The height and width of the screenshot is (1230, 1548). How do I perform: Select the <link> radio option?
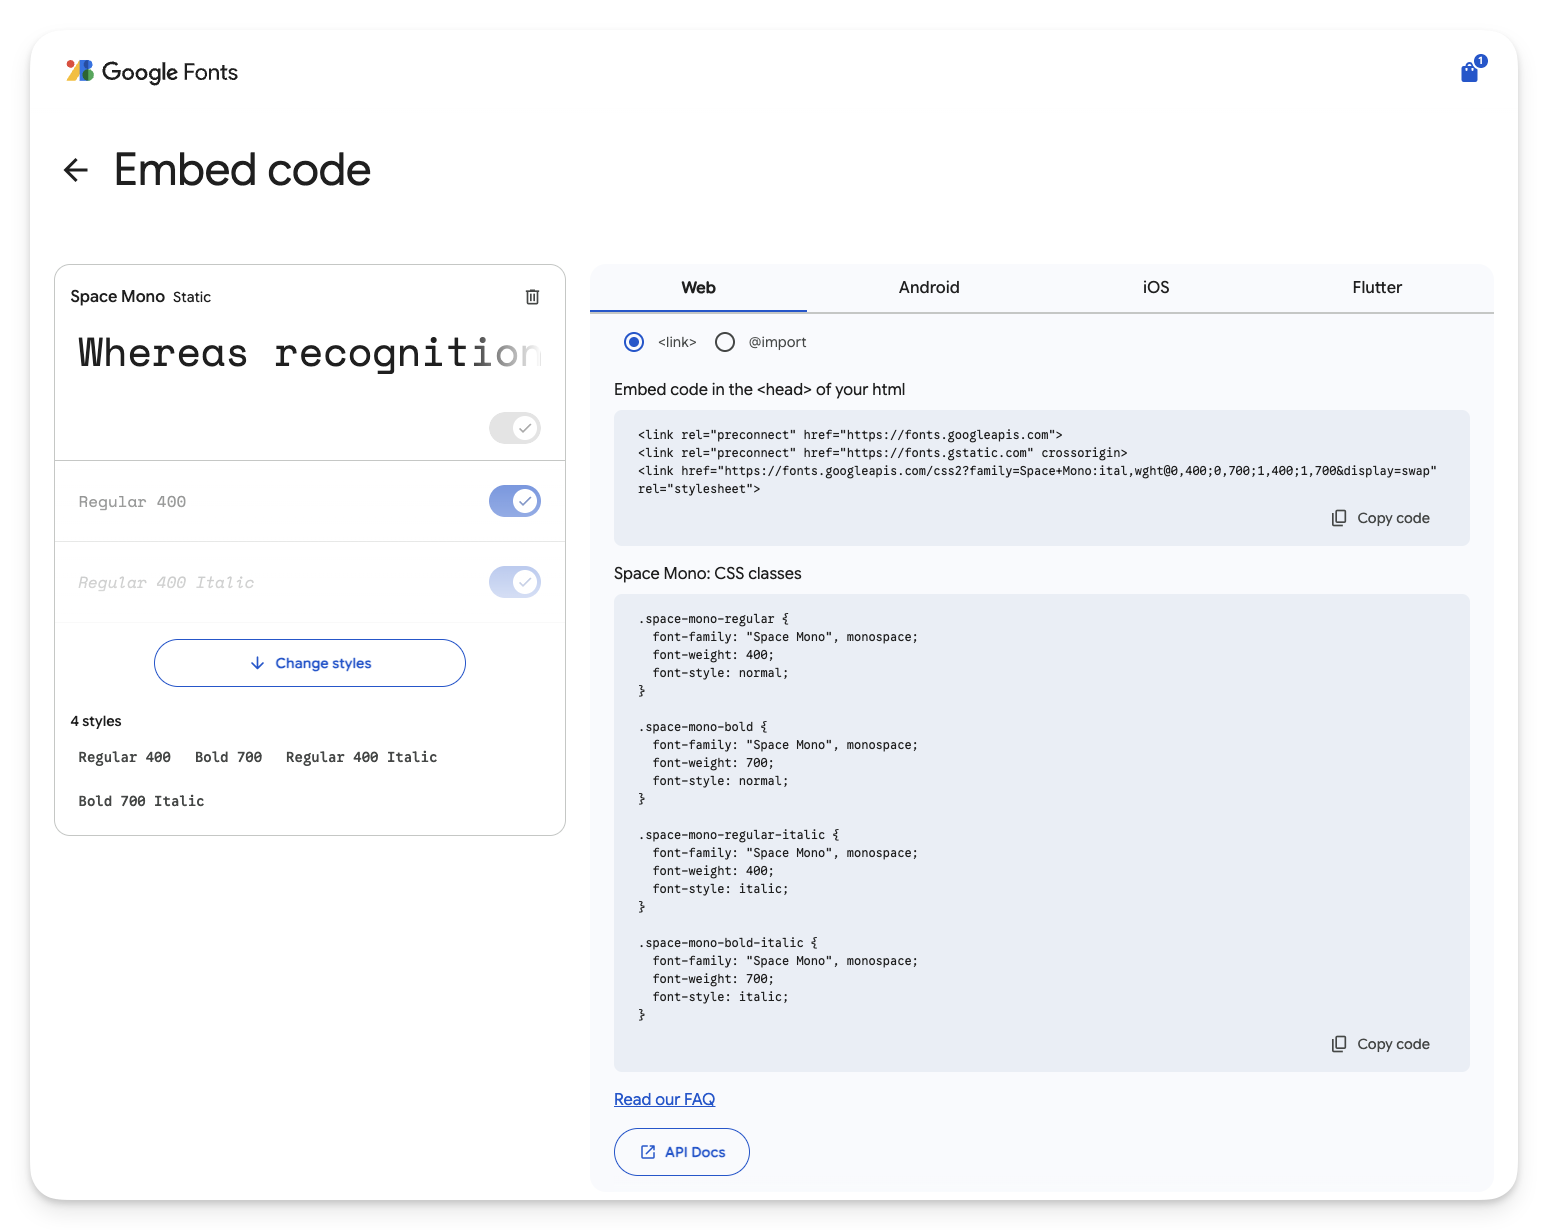point(634,342)
